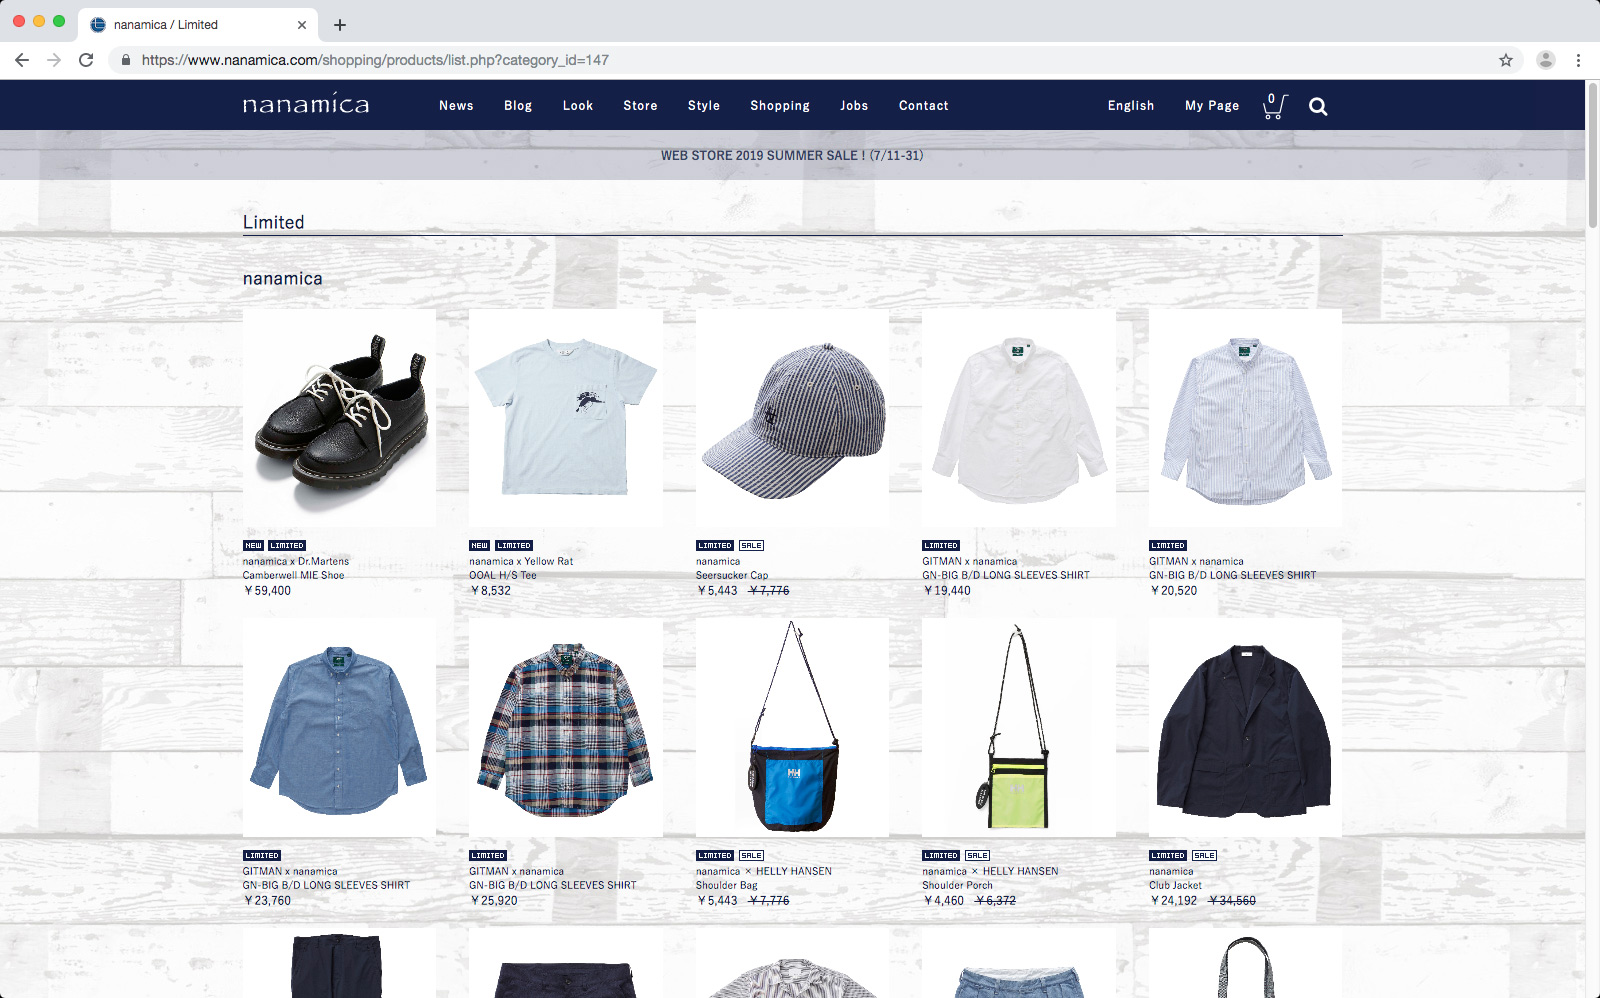The width and height of the screenshot is (1600, 998).
Task: Click the NEW badge under the shoe
Action: pos(253,546)
